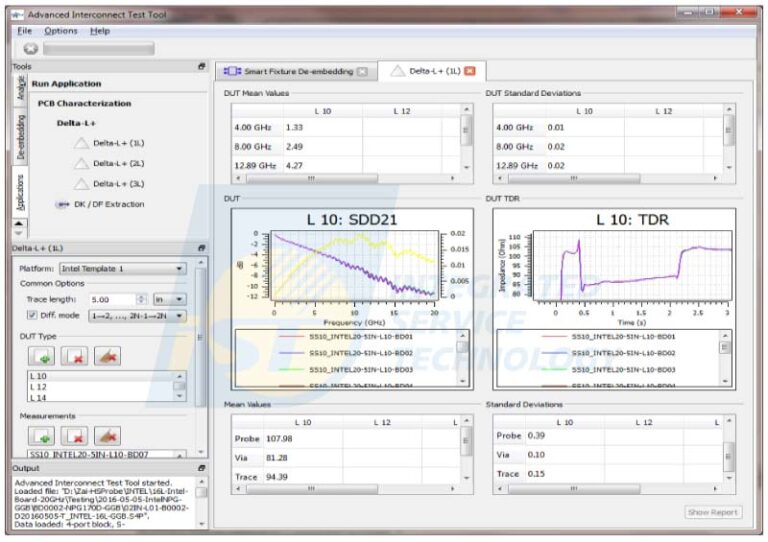Select BD03 trace in SDD21 legend
This screenshot has height=542, width=768.
[x=347, y=370]
